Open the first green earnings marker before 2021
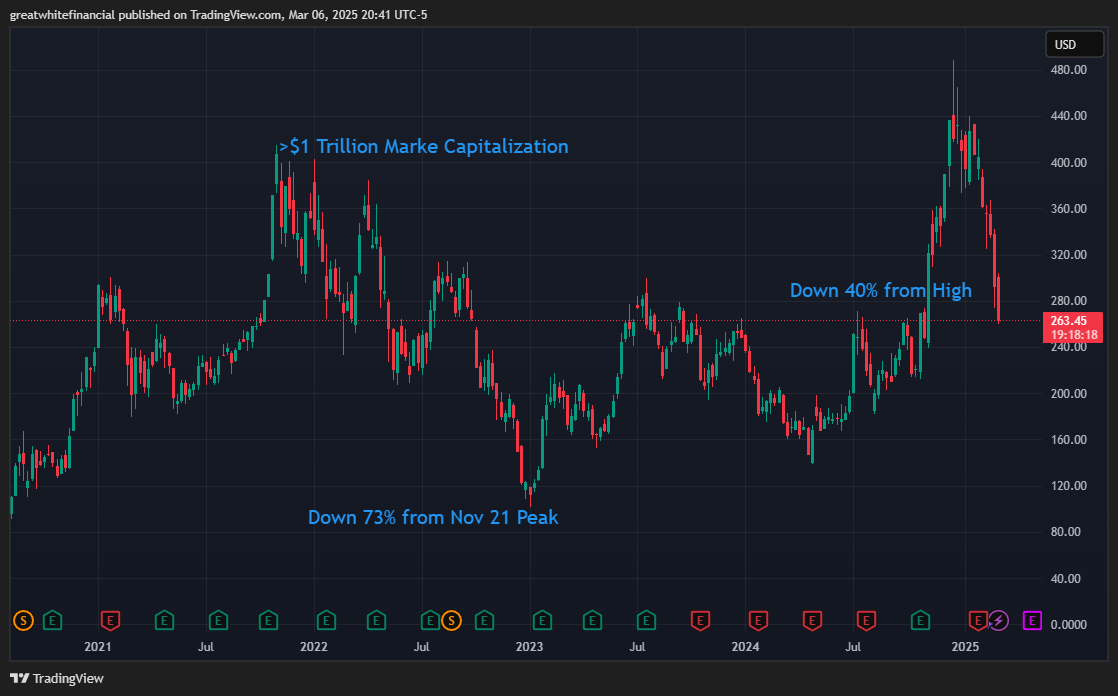This screenshot has height=696, width=1118. pos(52,620)
